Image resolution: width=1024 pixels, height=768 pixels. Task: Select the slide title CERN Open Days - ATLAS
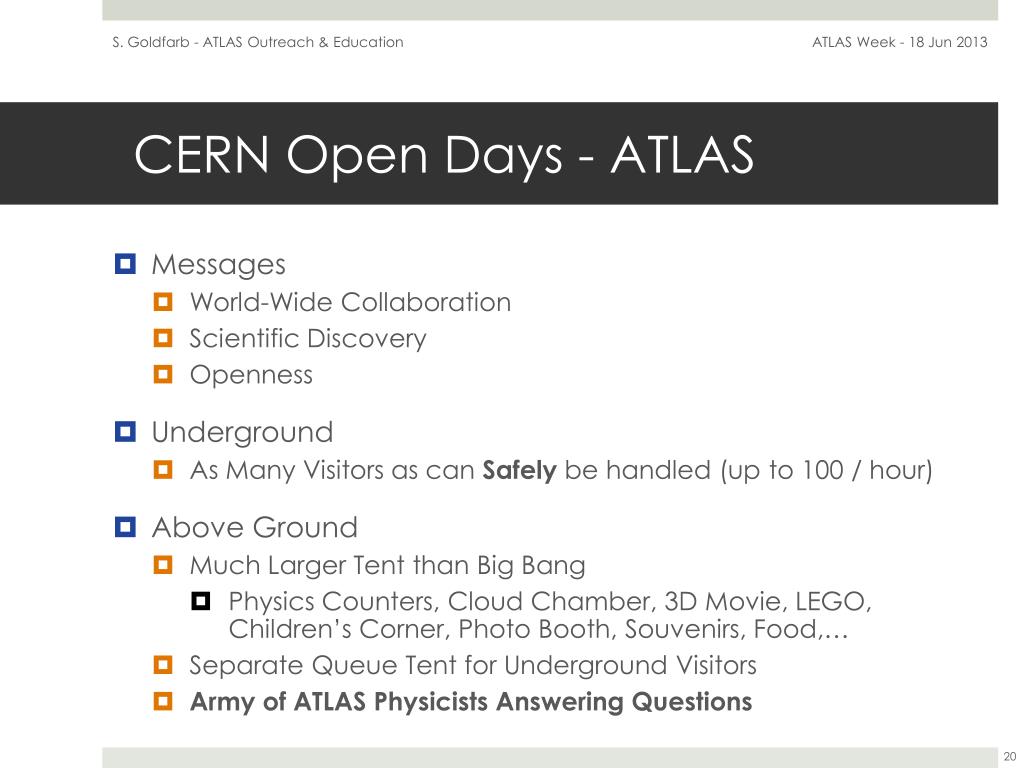click(444, 155)
